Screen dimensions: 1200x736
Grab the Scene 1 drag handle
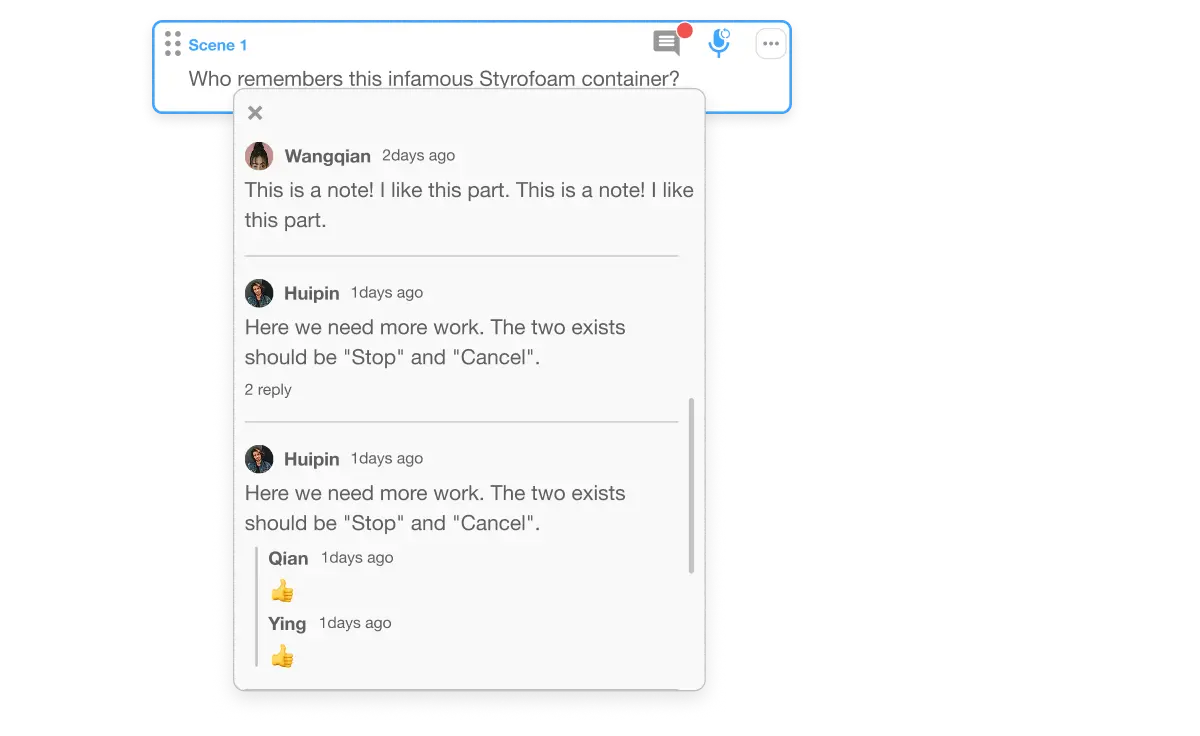(173, 44)
